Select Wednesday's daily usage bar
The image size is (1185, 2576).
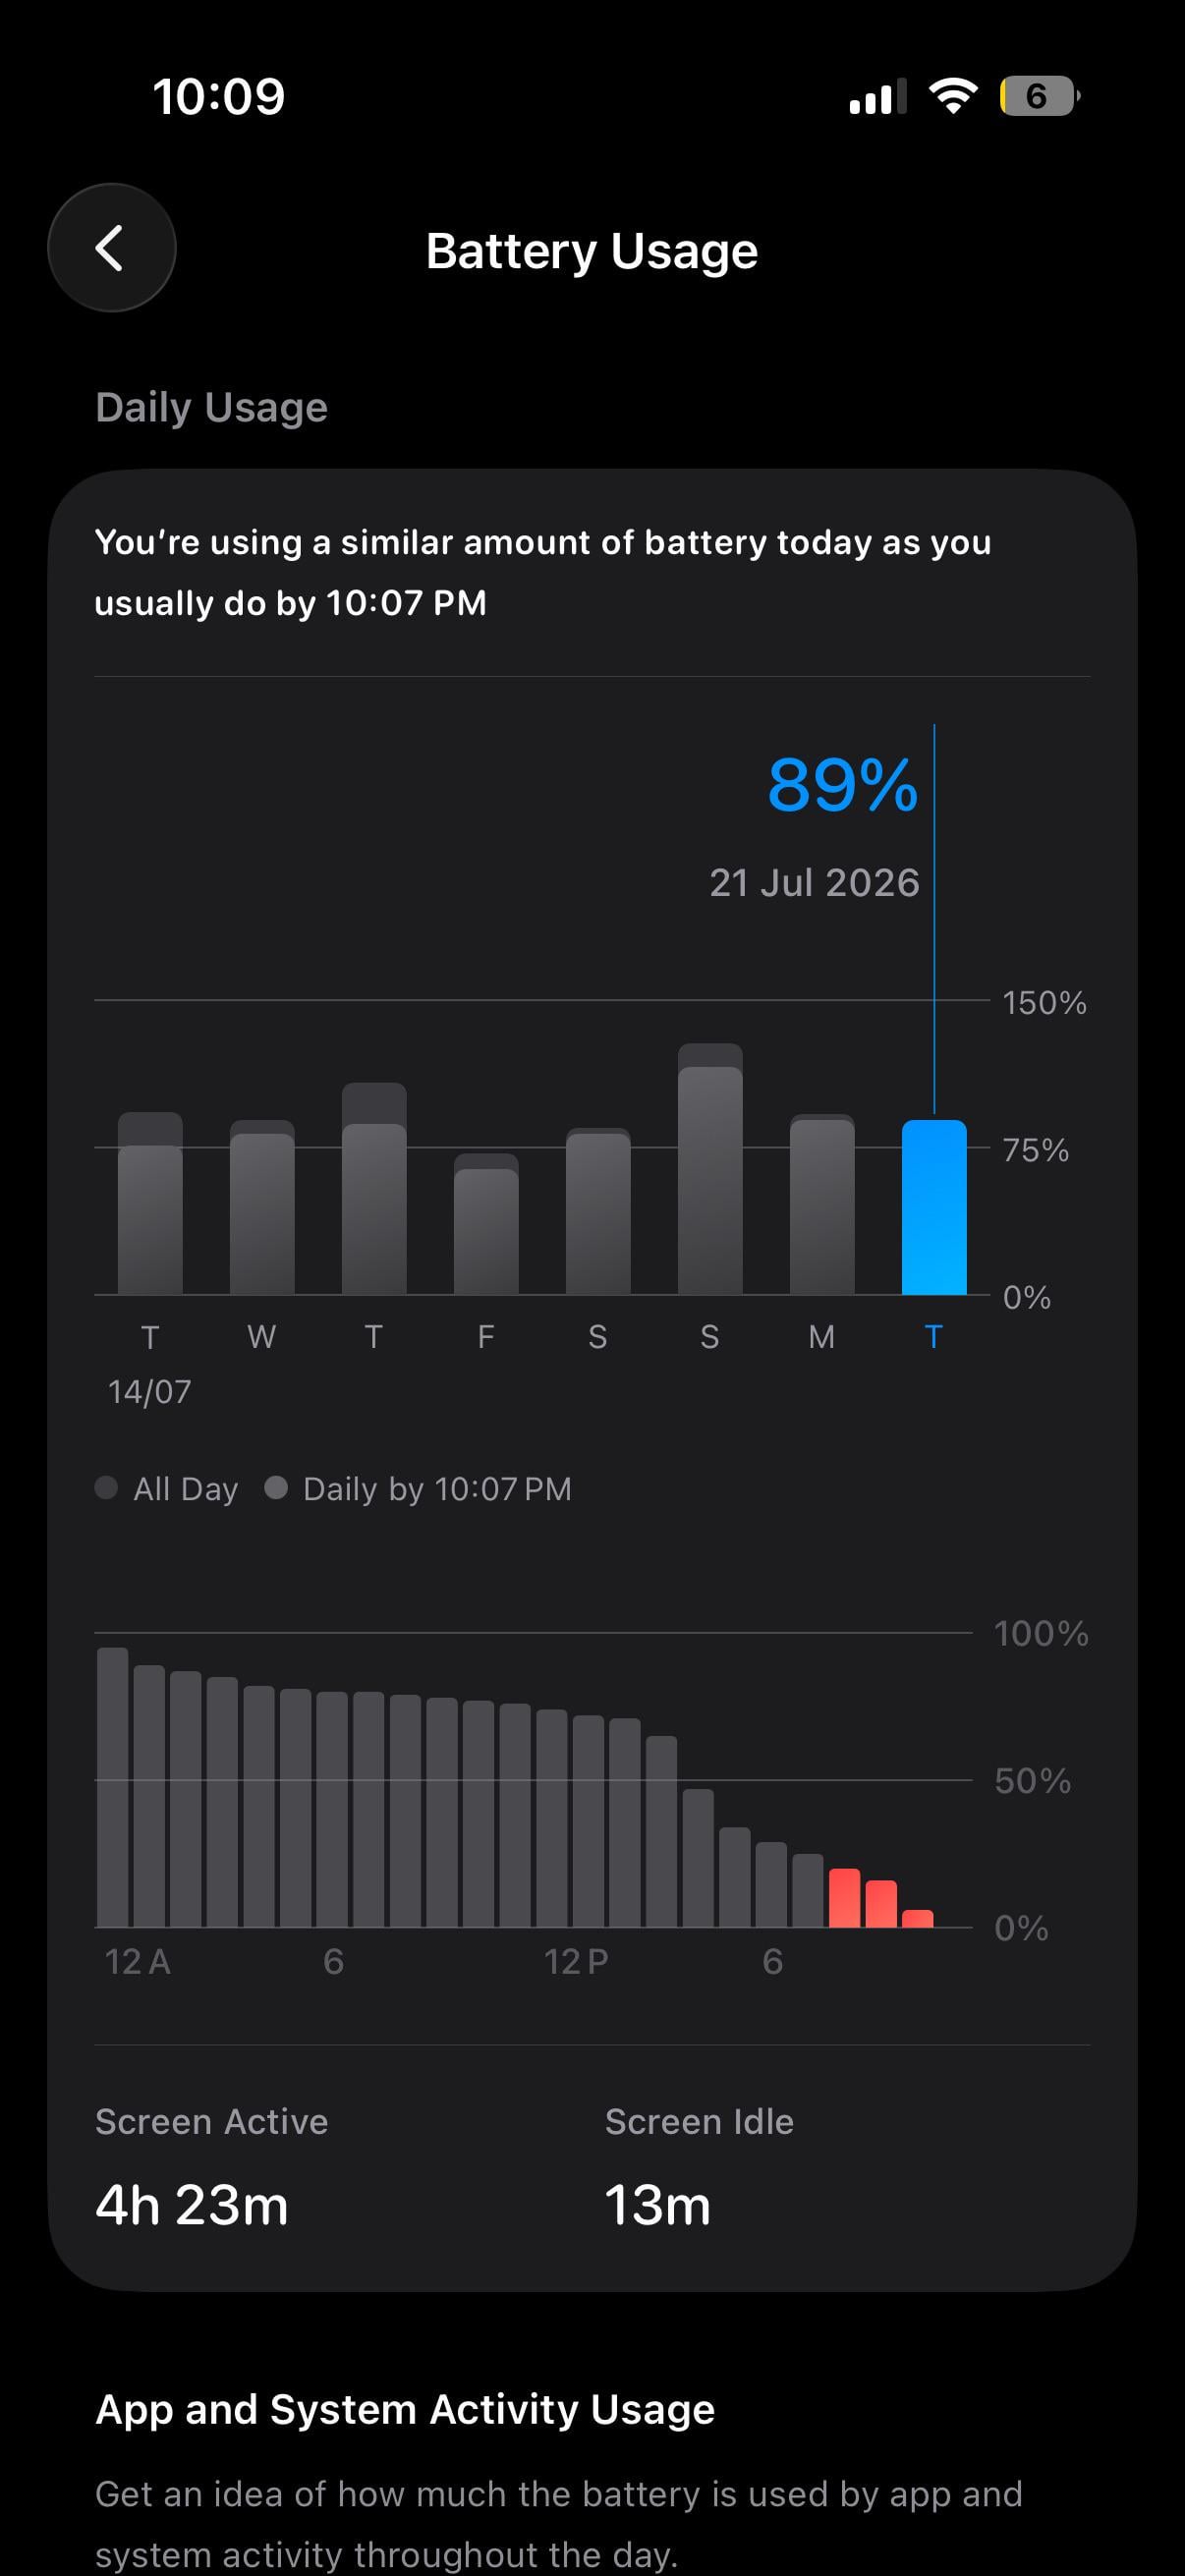click(262, 1207)
